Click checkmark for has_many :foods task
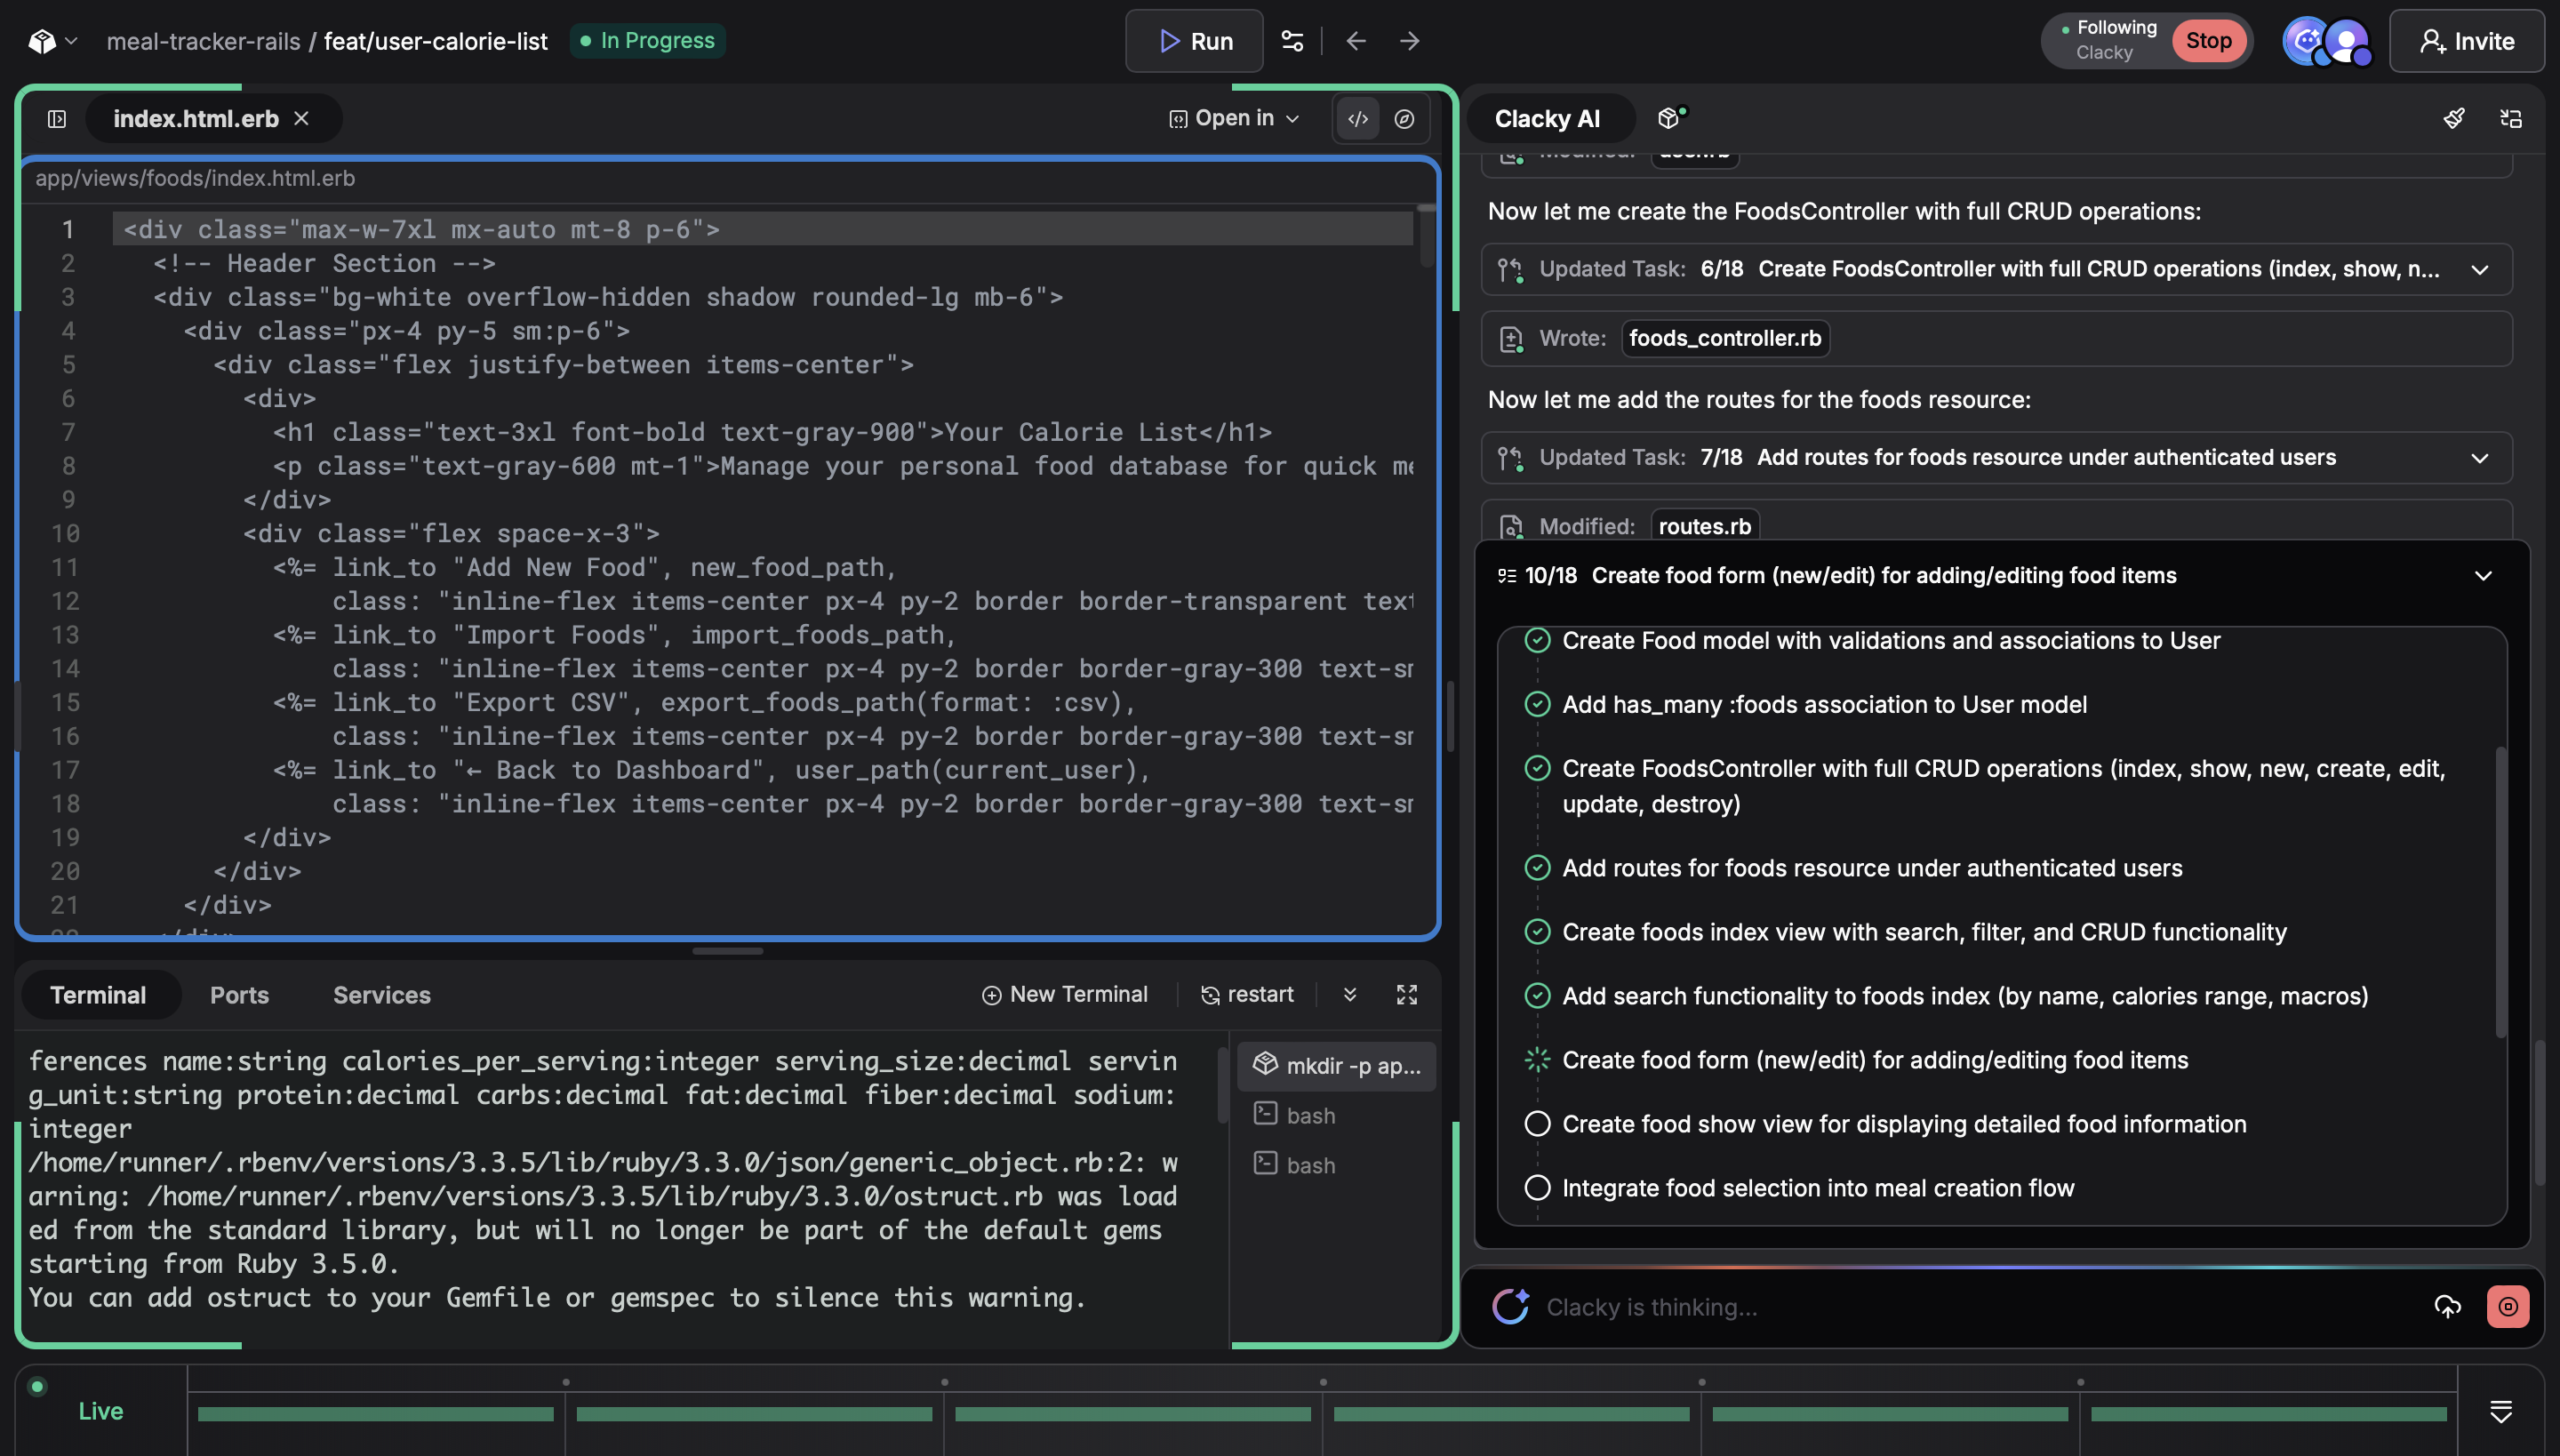 click(x=1537, y=704)
